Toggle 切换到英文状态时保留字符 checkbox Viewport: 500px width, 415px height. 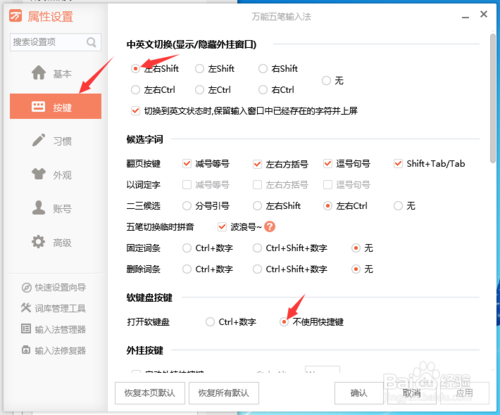click(135, 111)
